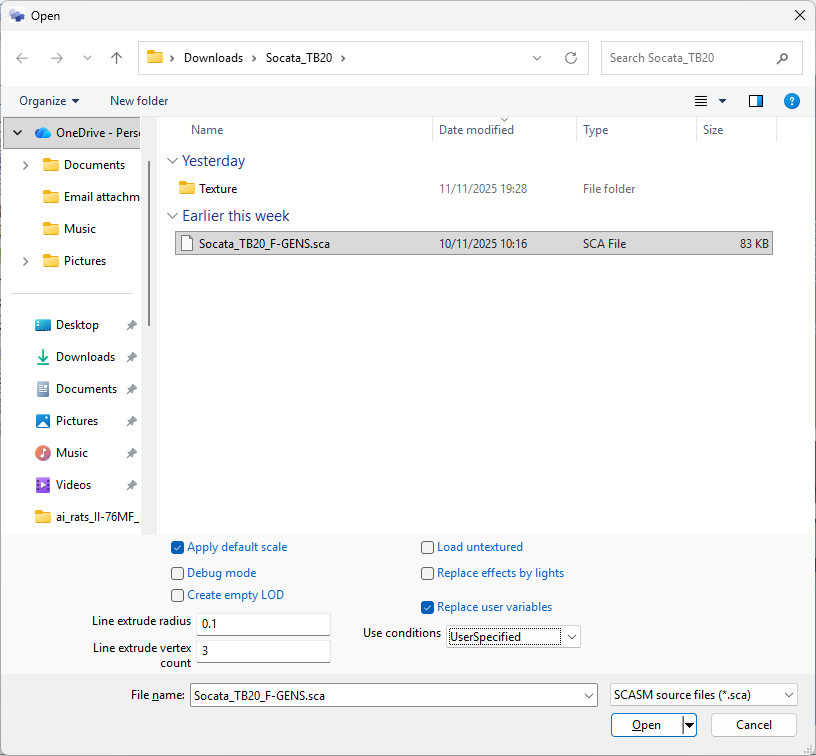Click the Refresh icon in address bar
The image size is (816, 756).
pyautogui.click(x=571, y=58)
